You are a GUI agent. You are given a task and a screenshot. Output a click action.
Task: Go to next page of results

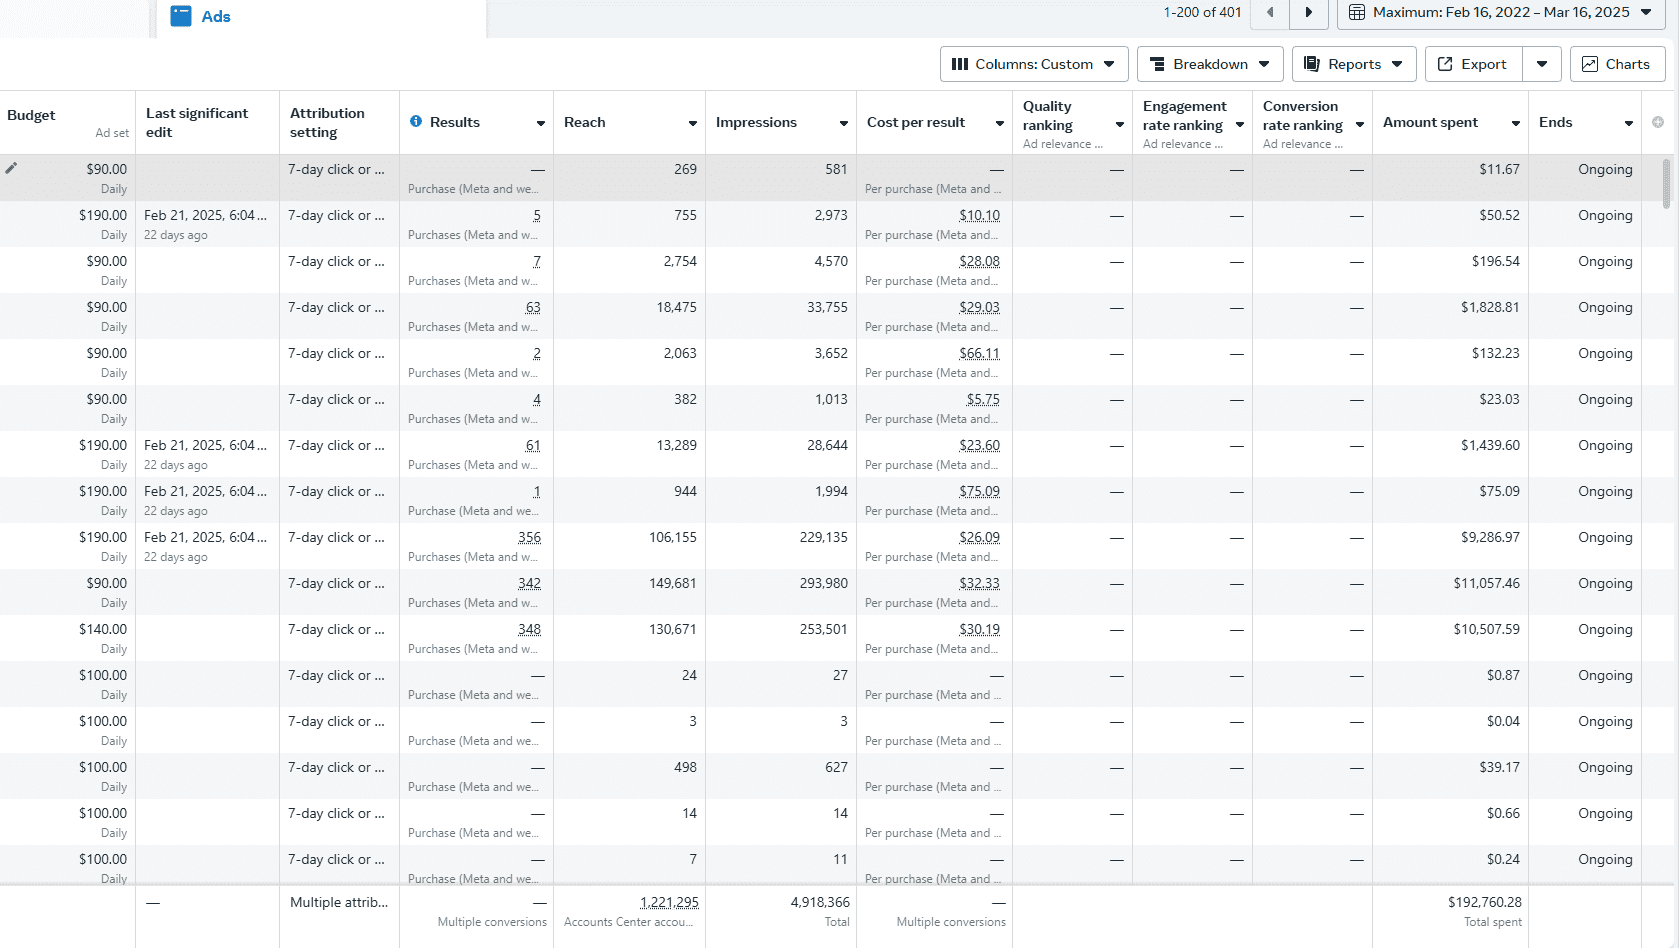pos(1309,13)
